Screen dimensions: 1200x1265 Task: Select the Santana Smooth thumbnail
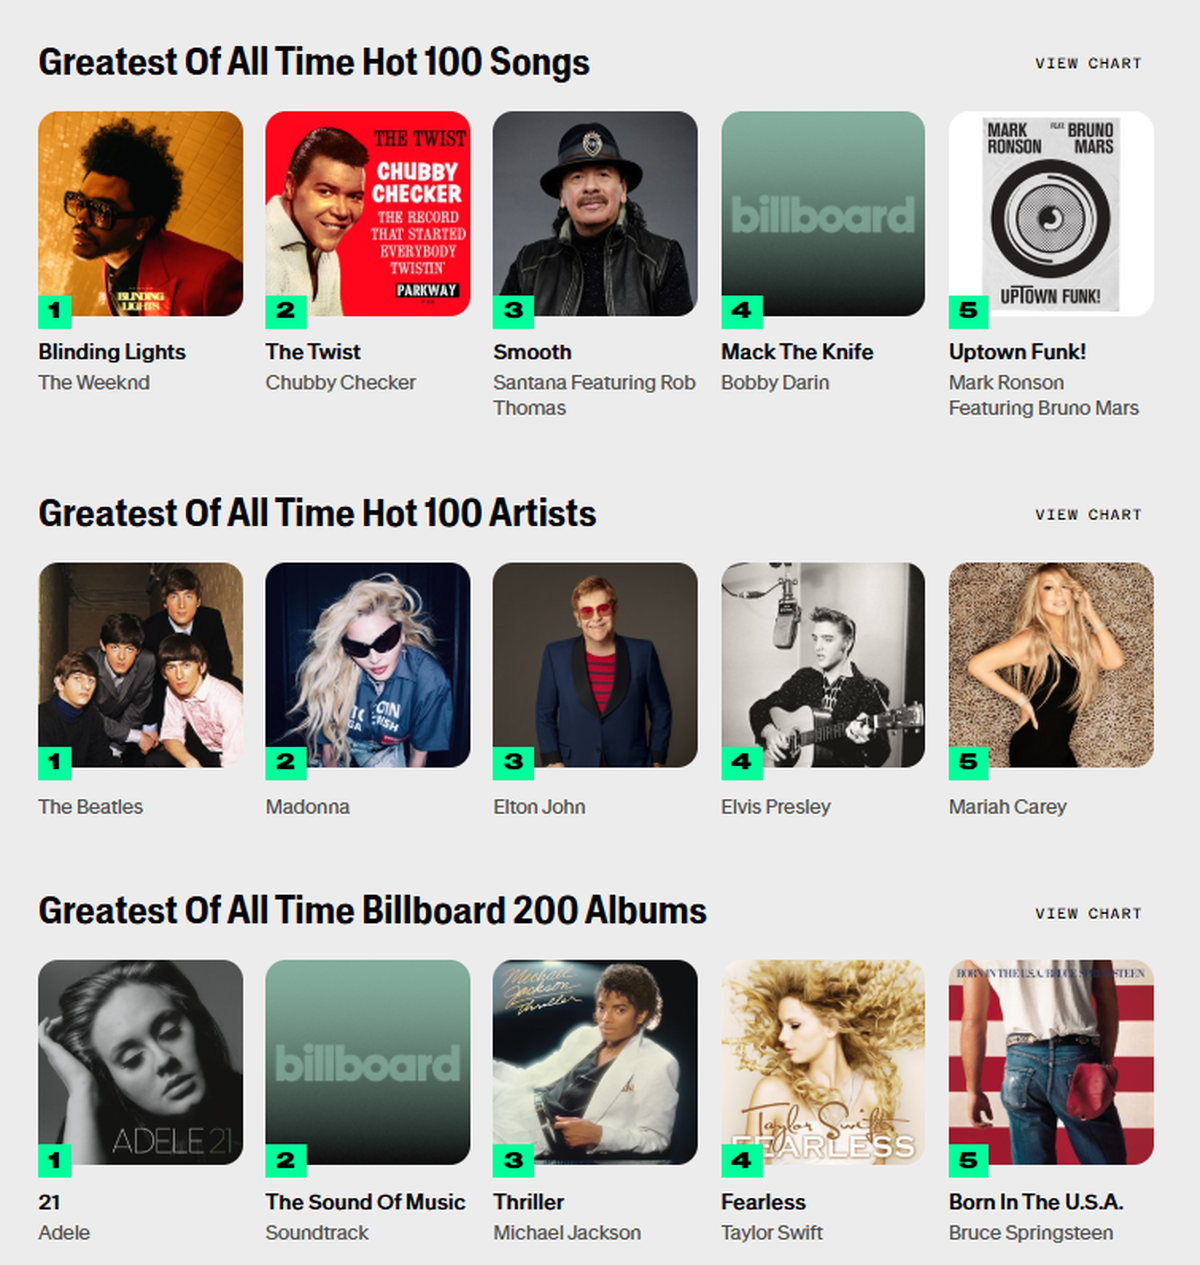(x=595, y=214)
